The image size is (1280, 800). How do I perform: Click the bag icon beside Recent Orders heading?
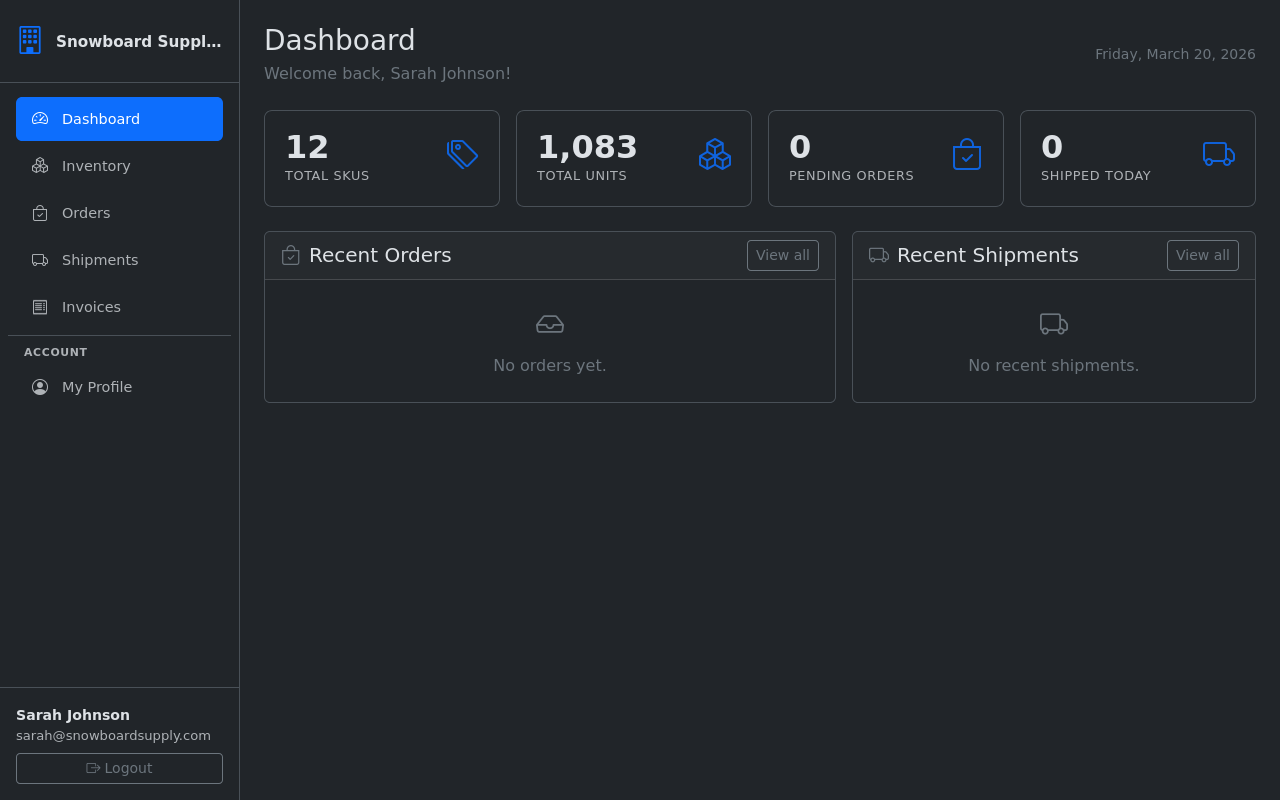tap(289, 255)
